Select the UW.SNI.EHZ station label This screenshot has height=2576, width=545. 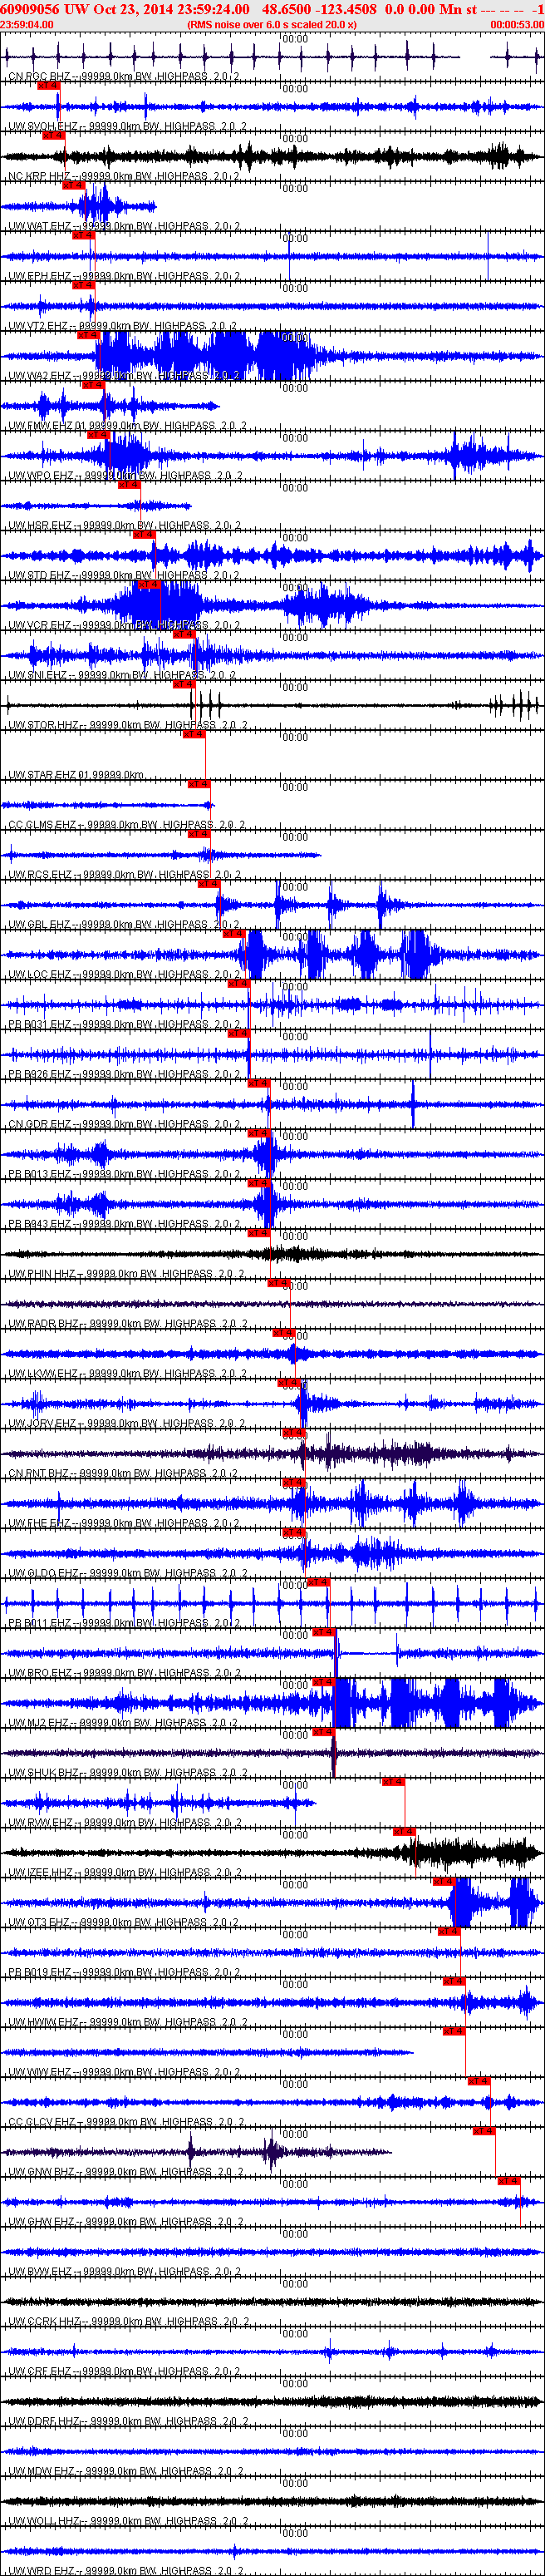tap(122, 676)
